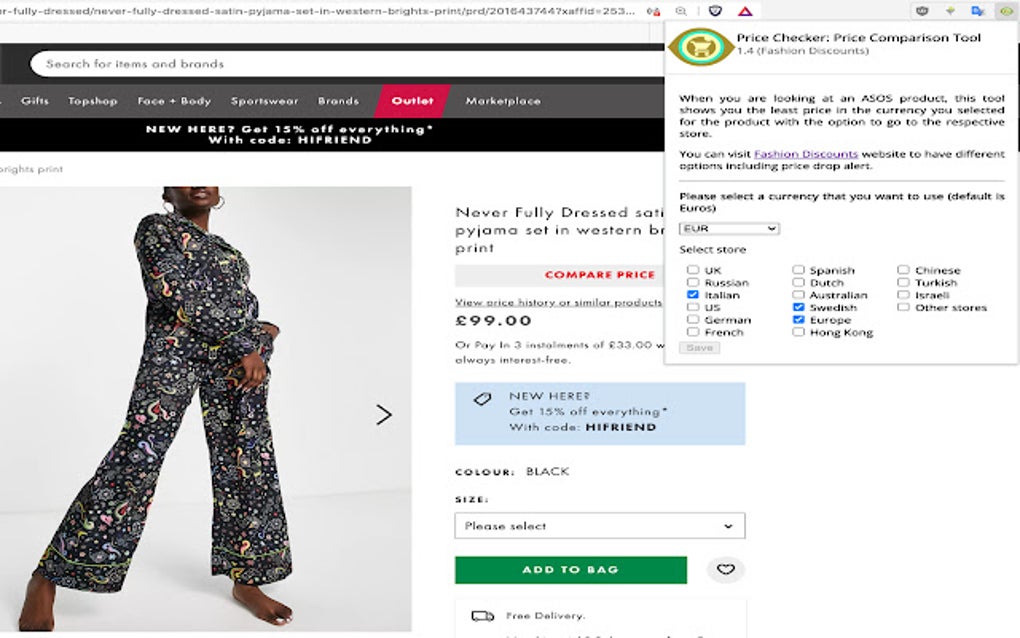Click the Price Checker extension toolbar icon
The image size is (1020, 638).
1006,11
